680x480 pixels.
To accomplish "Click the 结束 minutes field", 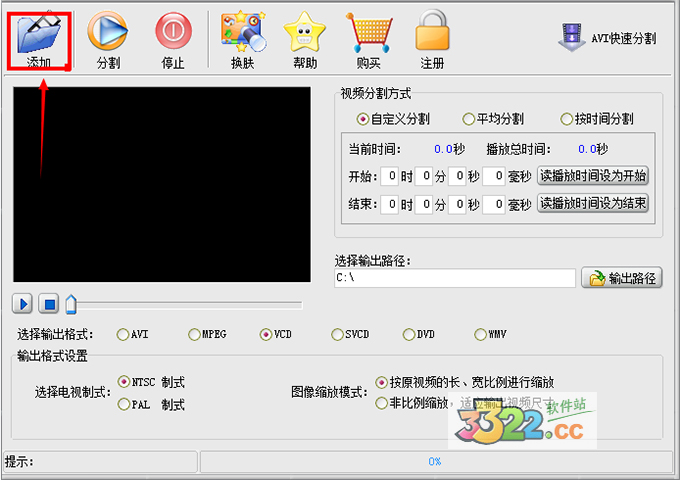I will coord(424,204).
